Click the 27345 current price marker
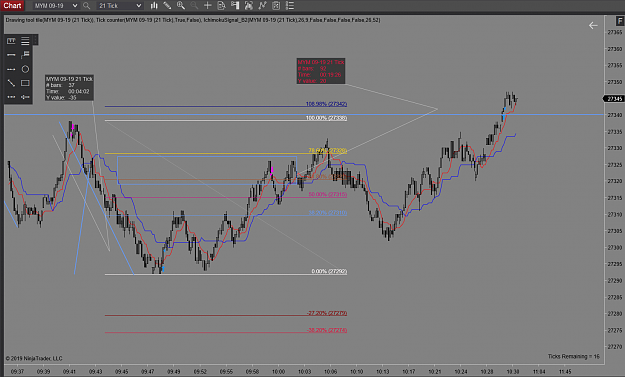Image resolution: width=625 pixels, height=377 pixels. (614, 98)
